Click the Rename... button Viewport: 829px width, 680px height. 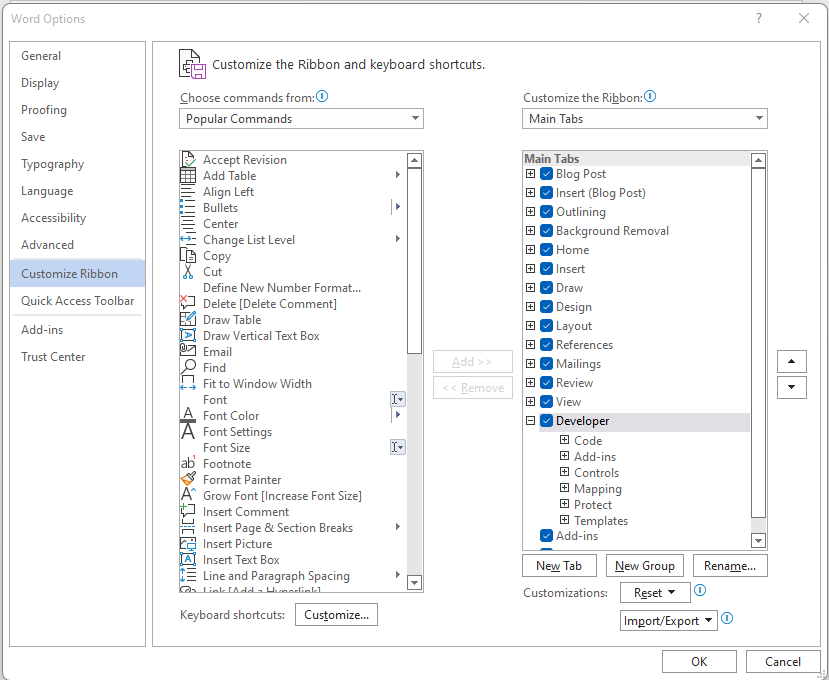(730, 566)
